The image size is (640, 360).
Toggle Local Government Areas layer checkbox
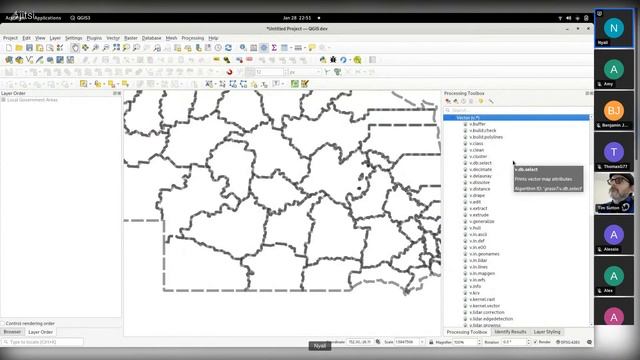(4, 100)
